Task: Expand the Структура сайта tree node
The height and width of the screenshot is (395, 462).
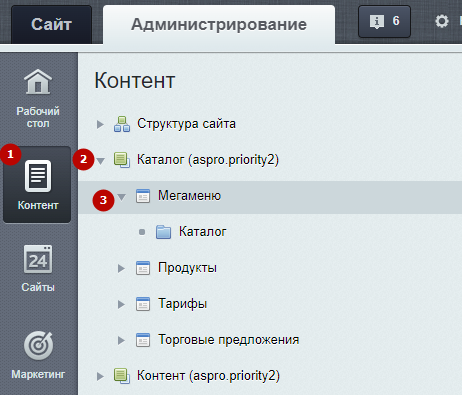Action: [x=100, y=124]
